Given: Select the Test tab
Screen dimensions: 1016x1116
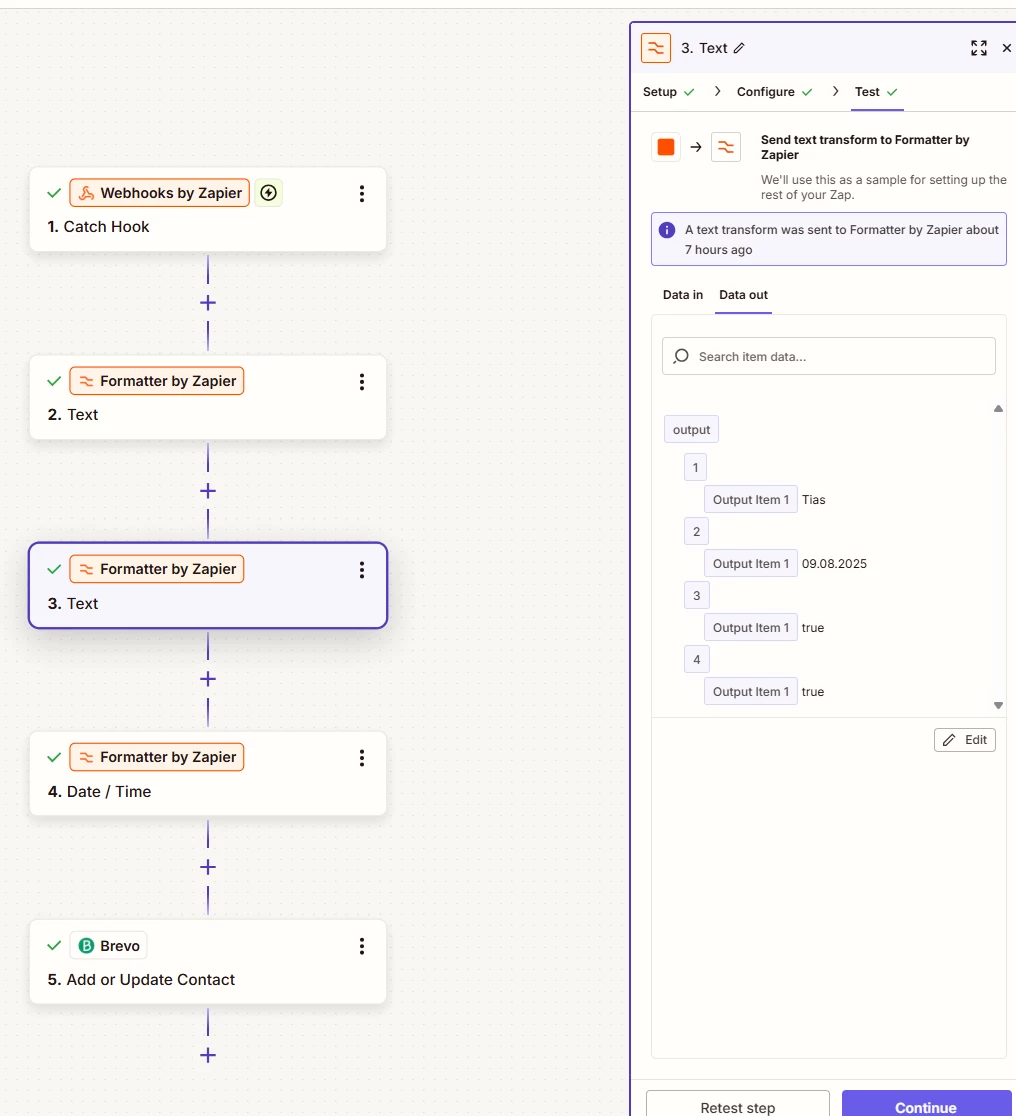Looking at the screenshot, I should 876,92.
